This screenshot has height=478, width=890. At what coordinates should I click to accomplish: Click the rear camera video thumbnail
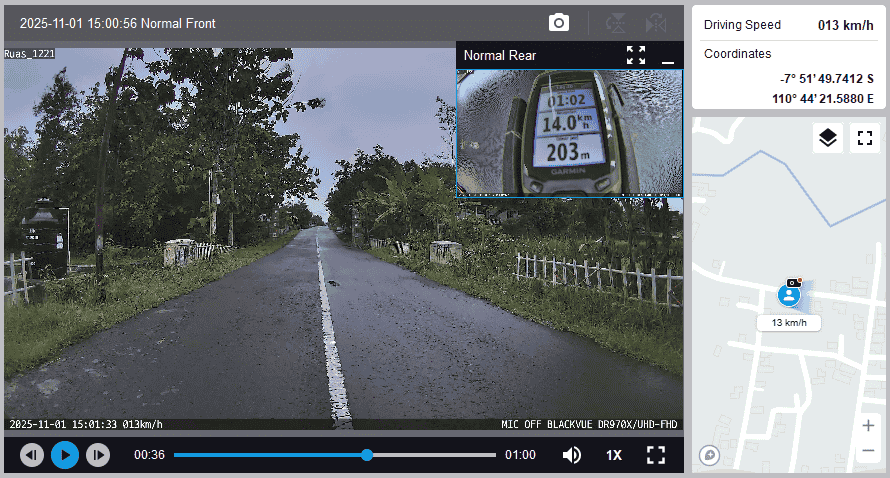[x=569, y=132]
